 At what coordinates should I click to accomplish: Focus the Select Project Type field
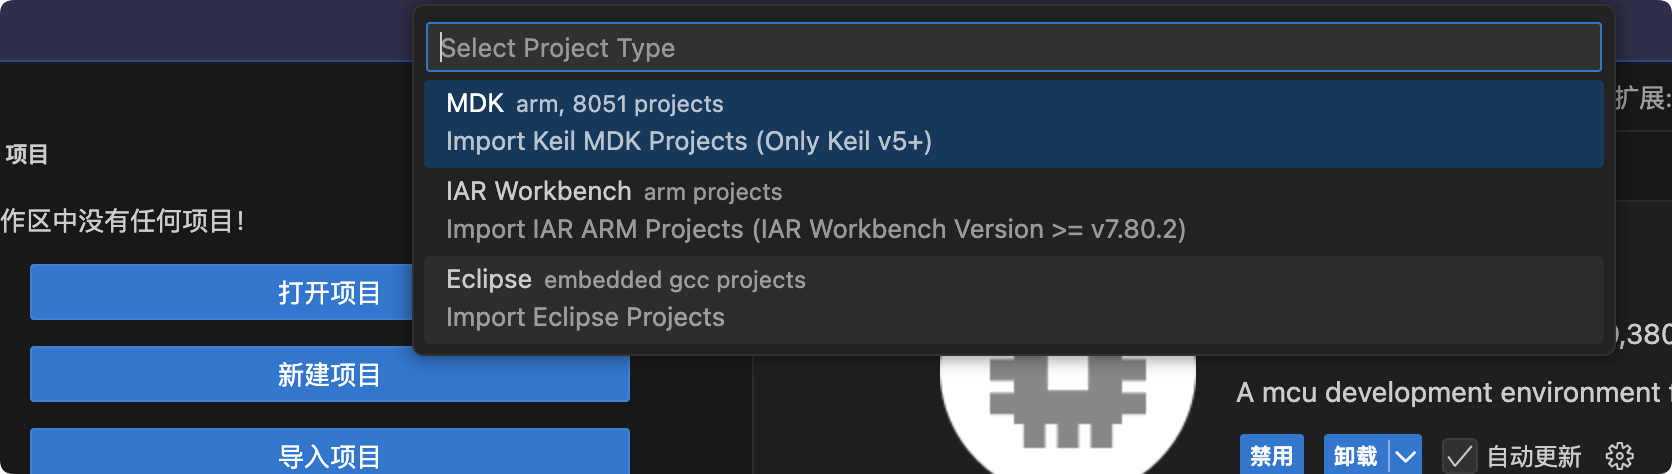point(1013,47)
